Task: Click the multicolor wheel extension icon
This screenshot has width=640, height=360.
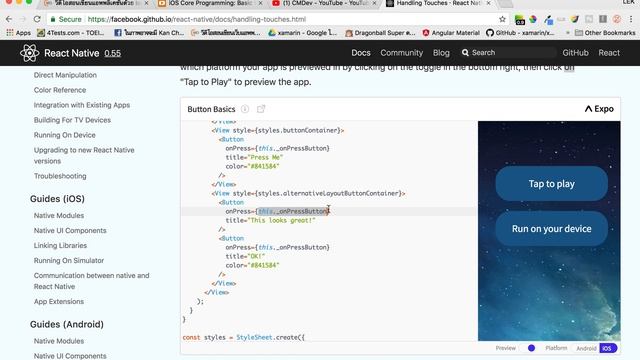Action: tap(533, 19)
